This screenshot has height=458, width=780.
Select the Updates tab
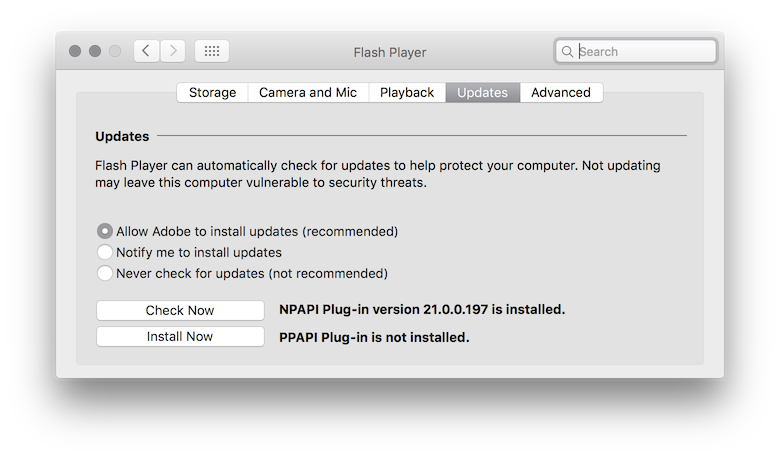[x=482, y=93]
